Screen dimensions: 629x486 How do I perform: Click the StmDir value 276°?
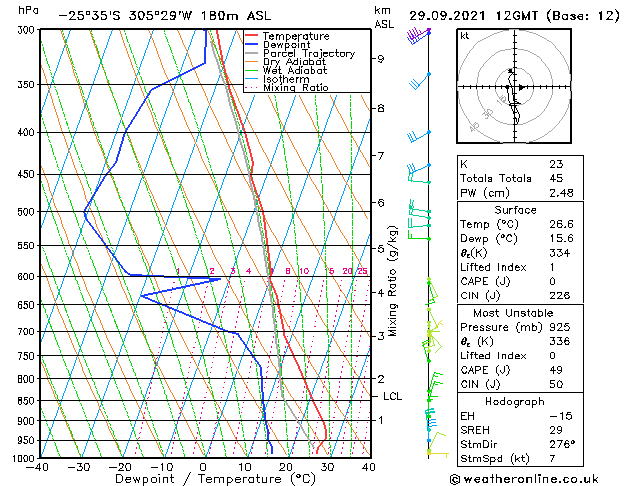coord(562,444)
